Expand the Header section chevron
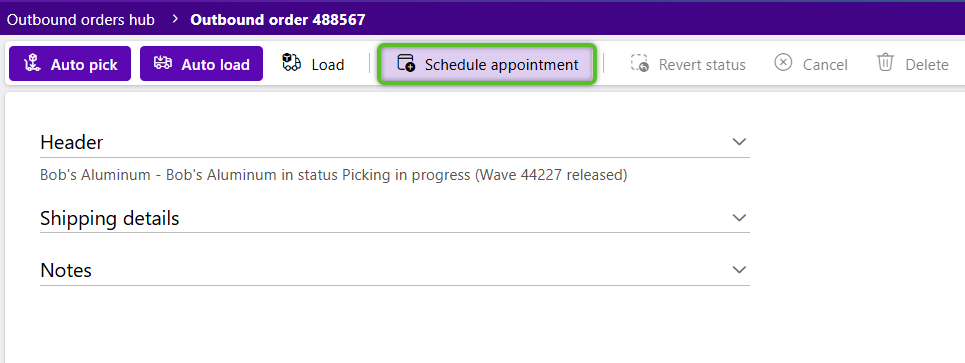Screen dimensions: 965x363 coord(739,142)
